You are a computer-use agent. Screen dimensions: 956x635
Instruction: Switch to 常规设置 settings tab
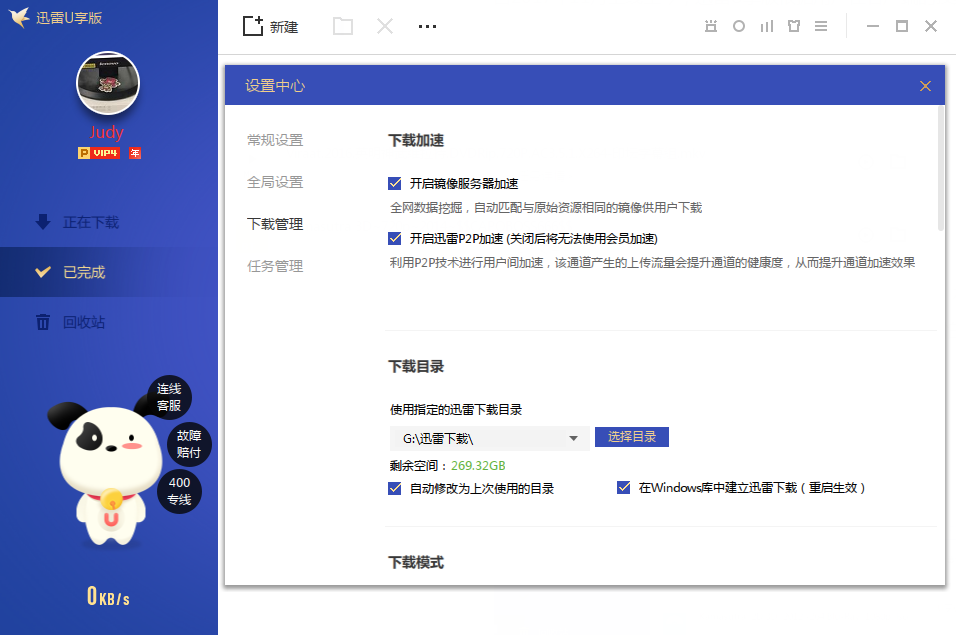click(275, 140)
